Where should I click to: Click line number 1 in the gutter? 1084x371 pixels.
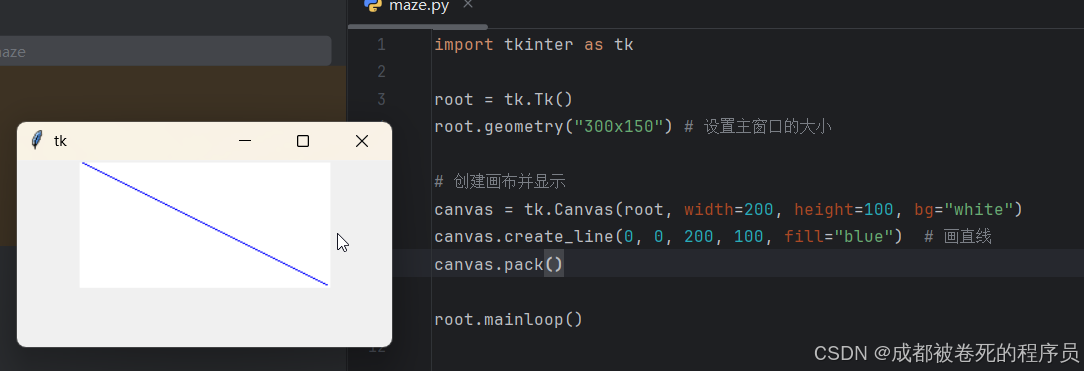(x=381, y=45)
